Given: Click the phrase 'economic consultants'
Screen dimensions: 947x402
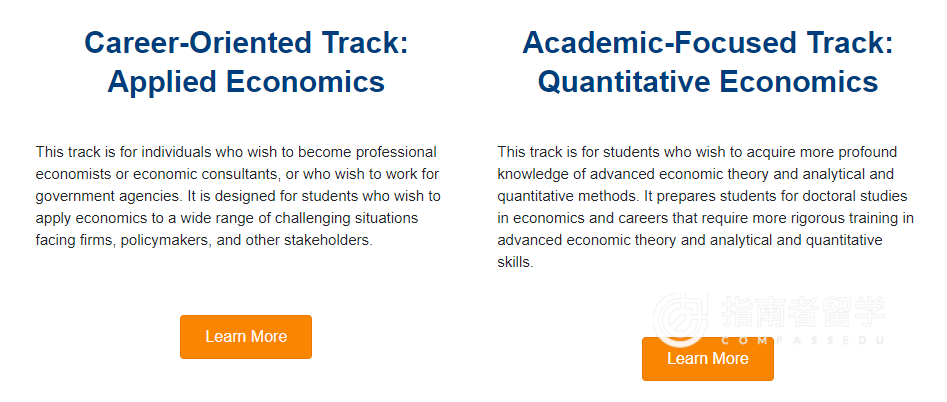Looking at the screenshot, I should [205, 174].
